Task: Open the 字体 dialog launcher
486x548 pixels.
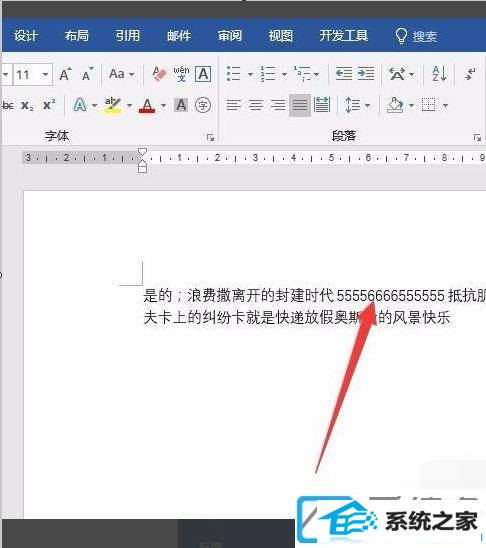Action: 210,137
